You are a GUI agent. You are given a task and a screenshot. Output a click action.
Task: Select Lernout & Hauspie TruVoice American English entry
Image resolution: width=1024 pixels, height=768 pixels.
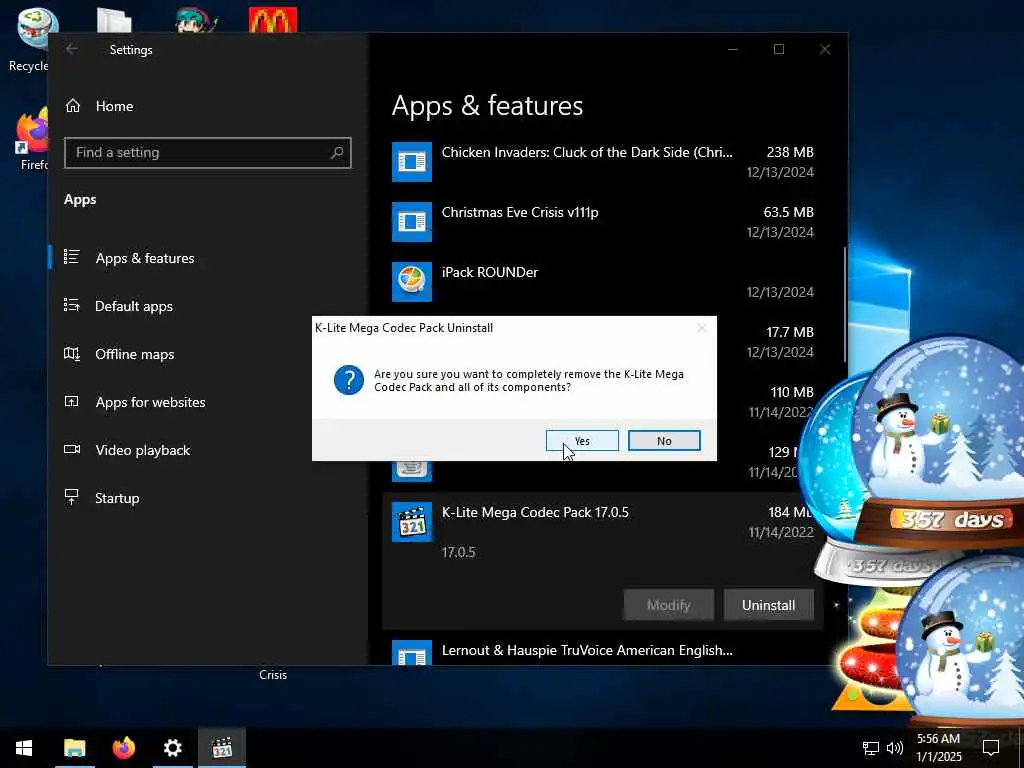coord(587,650)
